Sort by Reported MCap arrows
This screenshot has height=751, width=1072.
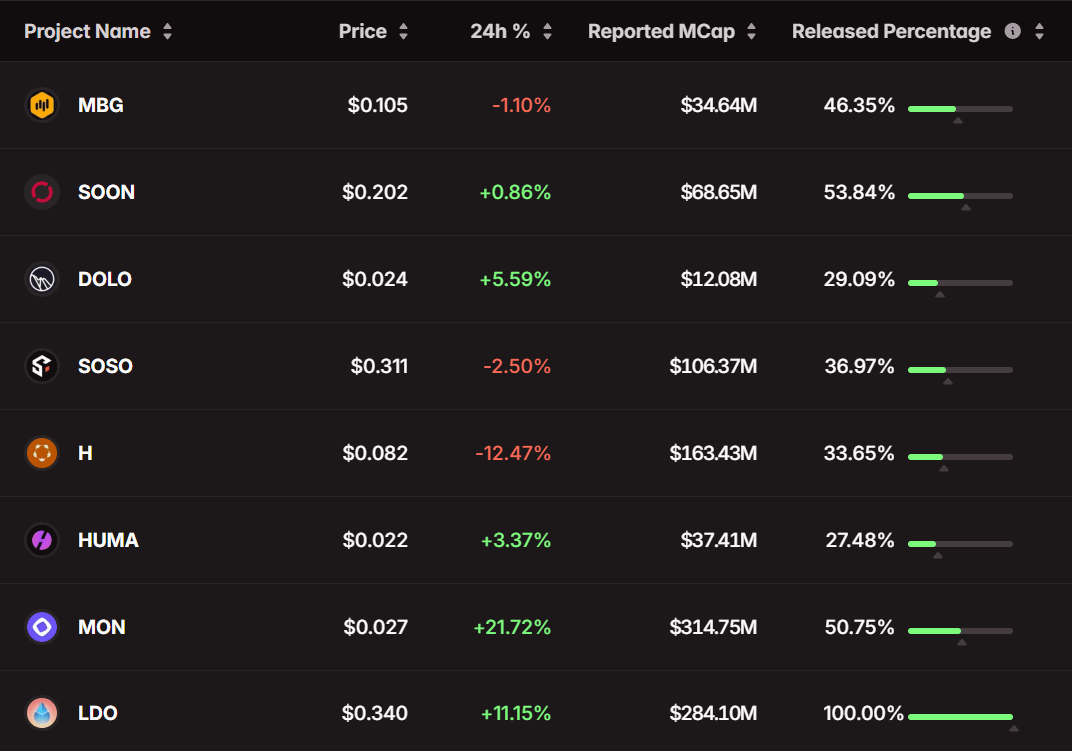click(751, 31)
